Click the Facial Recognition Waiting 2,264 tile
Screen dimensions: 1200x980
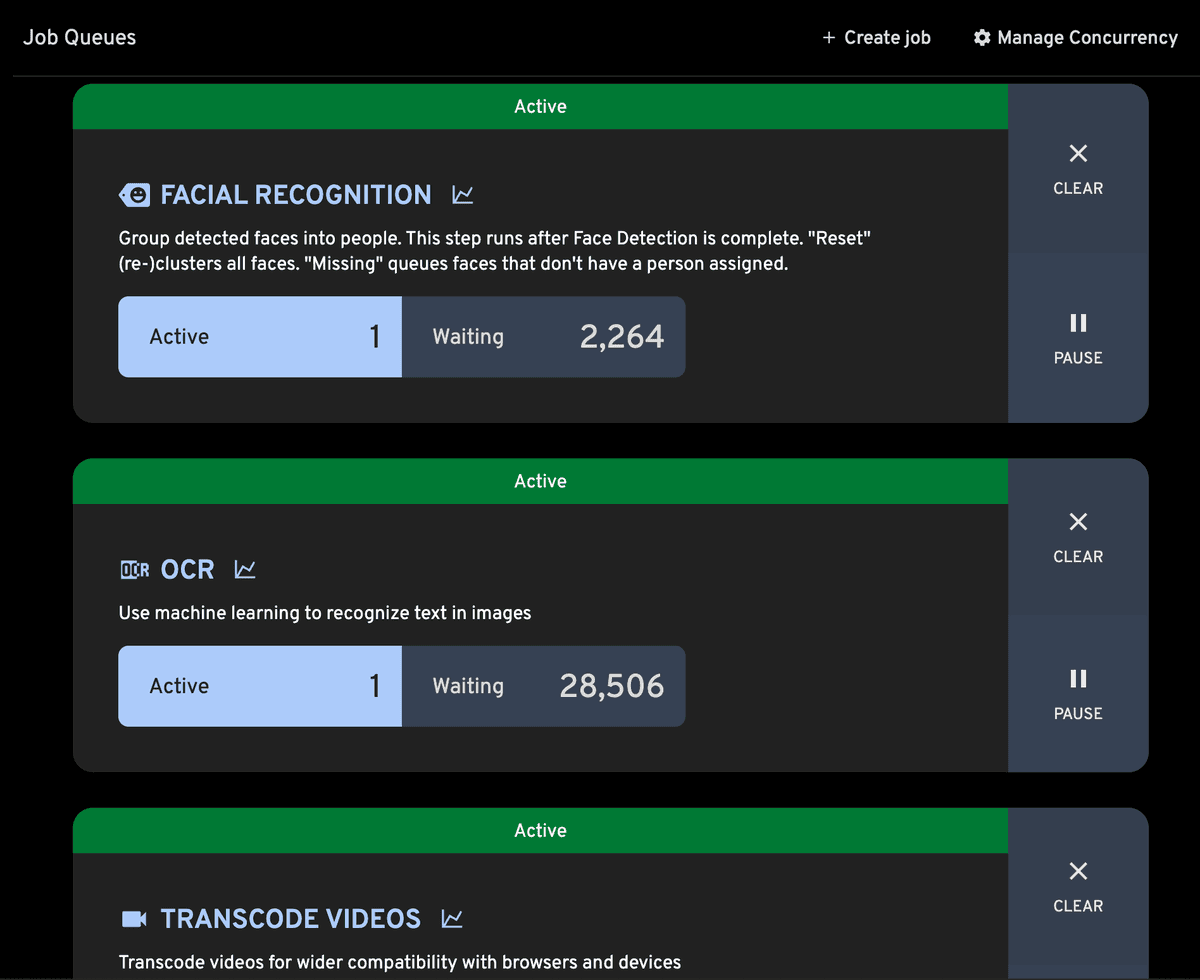pos(543,337)
